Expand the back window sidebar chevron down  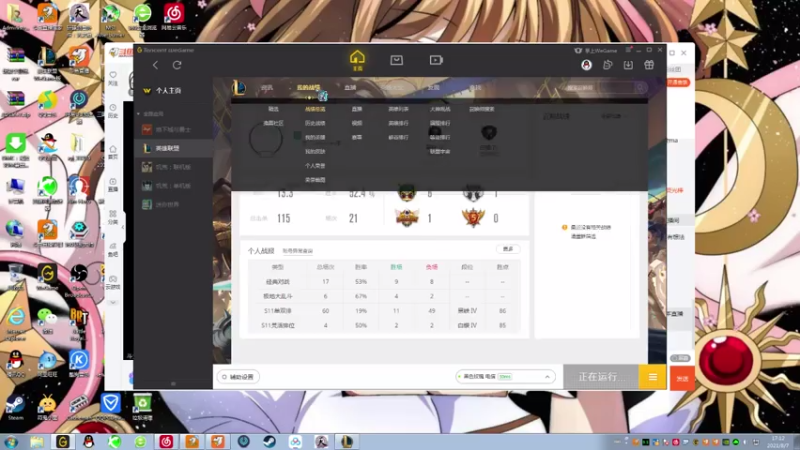click(113, 303)
